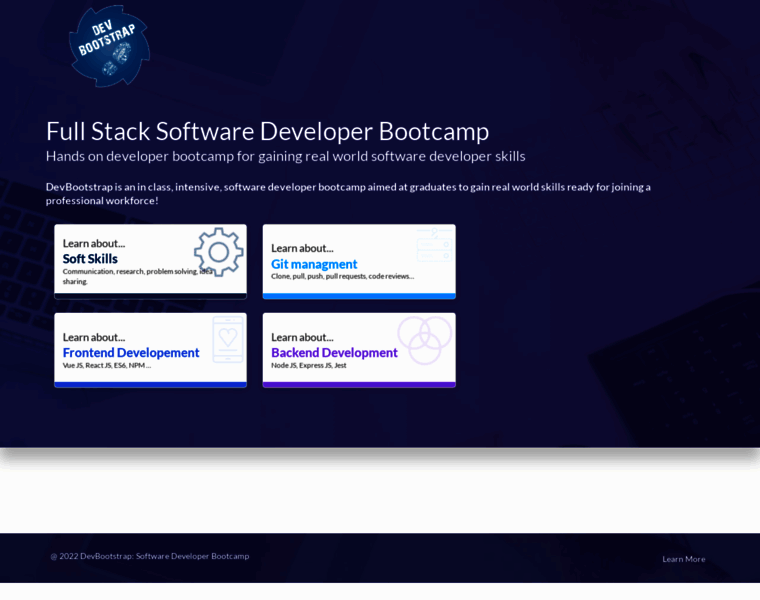Click the blue bar under Git managment card
The image size is (760, 600).
[359, 296]
